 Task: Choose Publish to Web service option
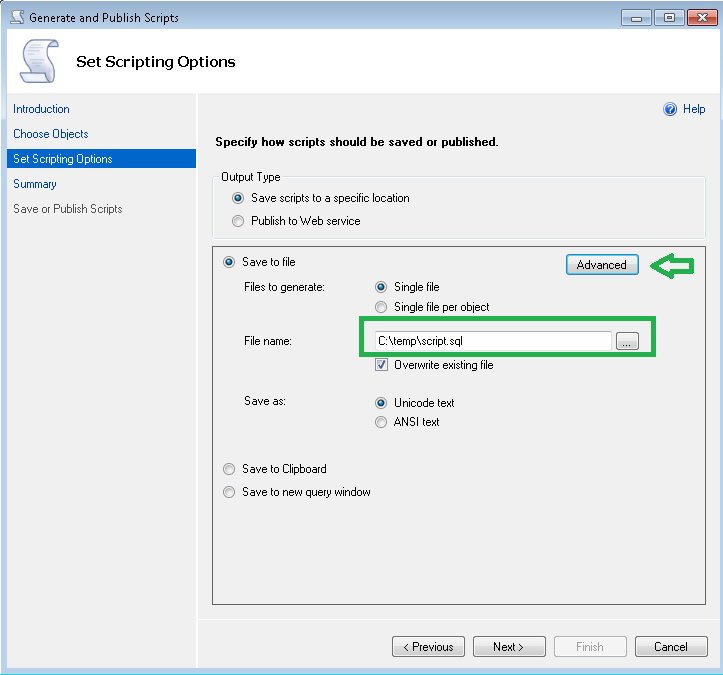238,221
